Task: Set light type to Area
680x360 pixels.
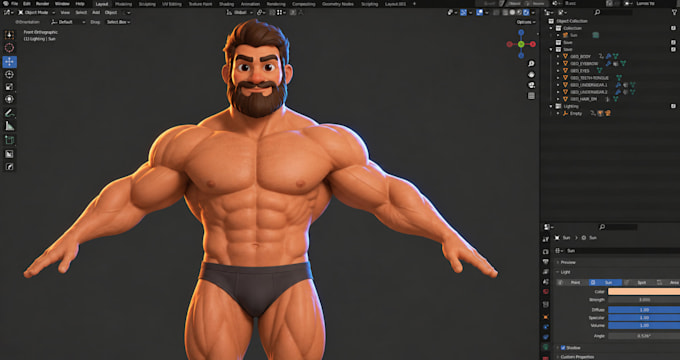Action: [x=668, y=282]
